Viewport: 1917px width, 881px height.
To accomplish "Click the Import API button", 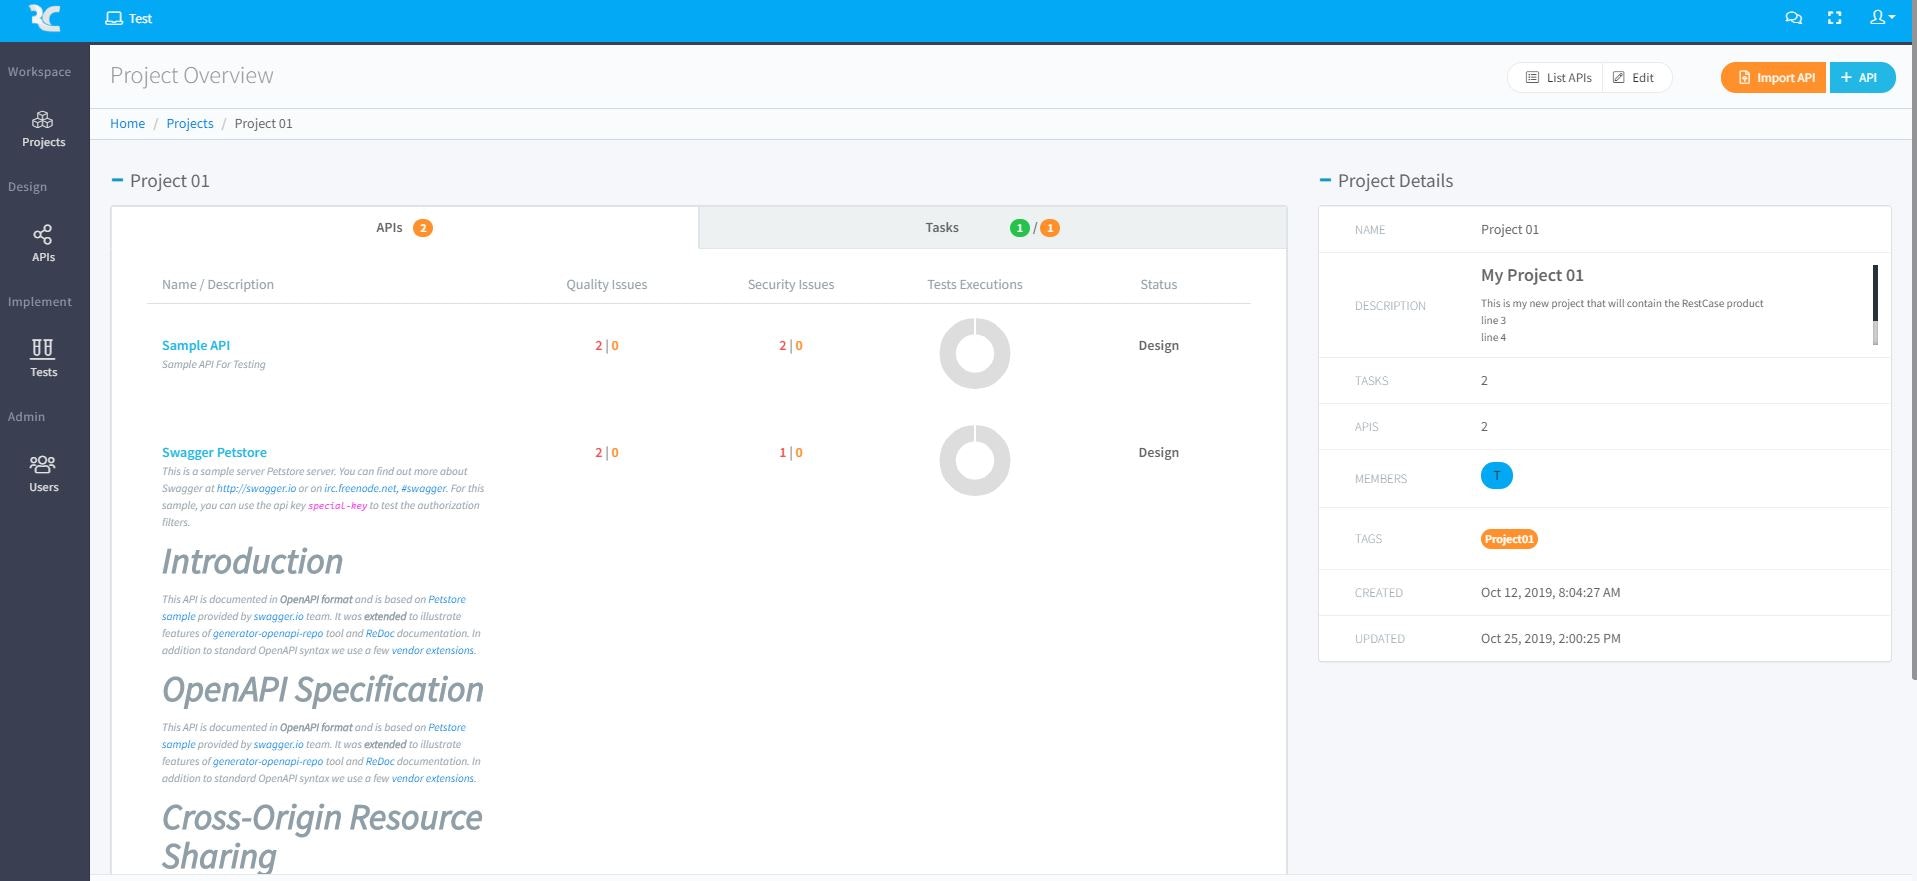I will 1774,77.
